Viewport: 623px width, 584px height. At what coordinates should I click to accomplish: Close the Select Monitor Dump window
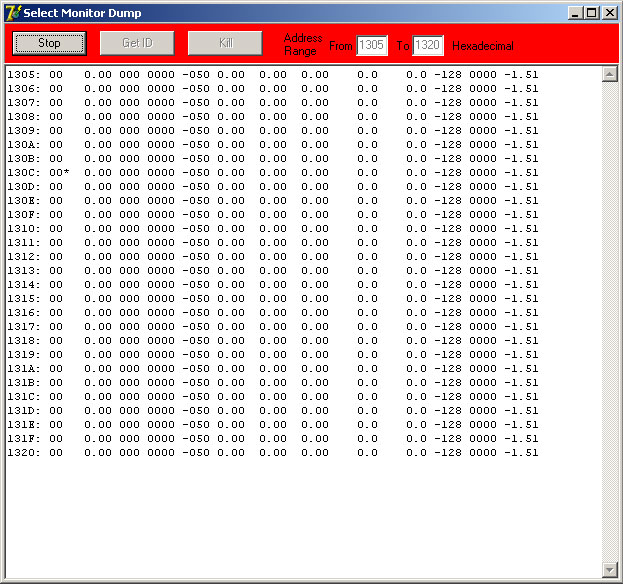click(610, 13)
